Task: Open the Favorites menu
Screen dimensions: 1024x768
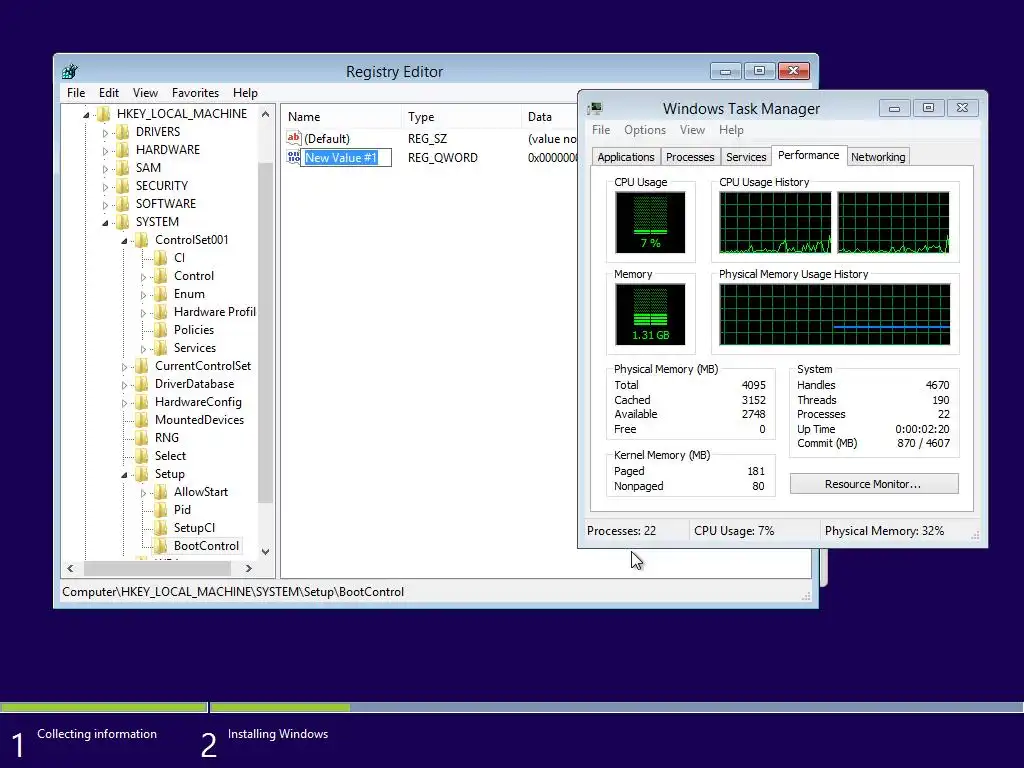Action: pos(195,93)
